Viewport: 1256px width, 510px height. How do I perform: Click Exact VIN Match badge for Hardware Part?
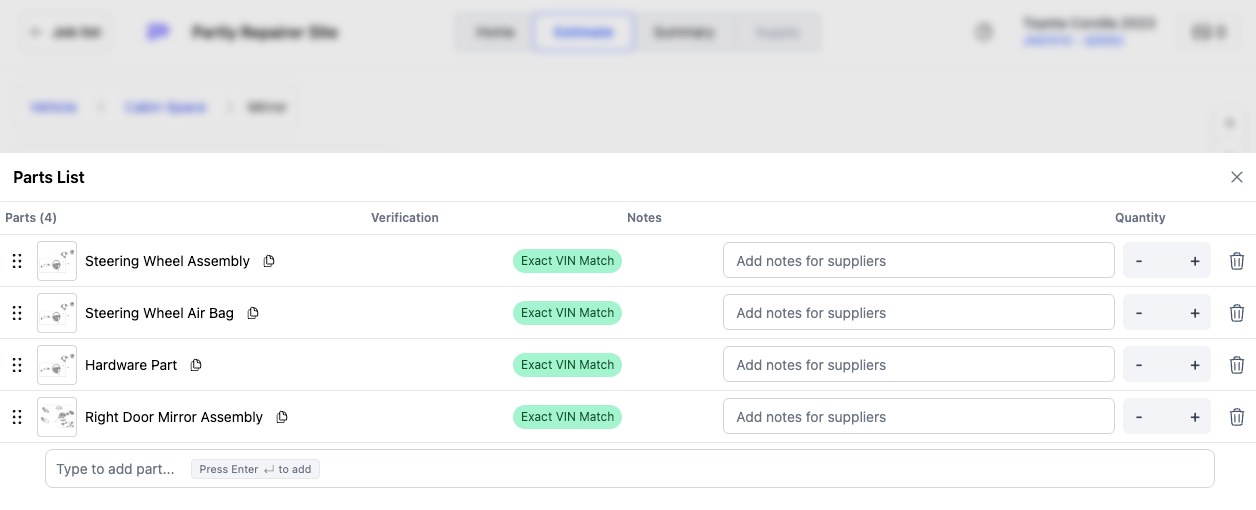(567, 365)
